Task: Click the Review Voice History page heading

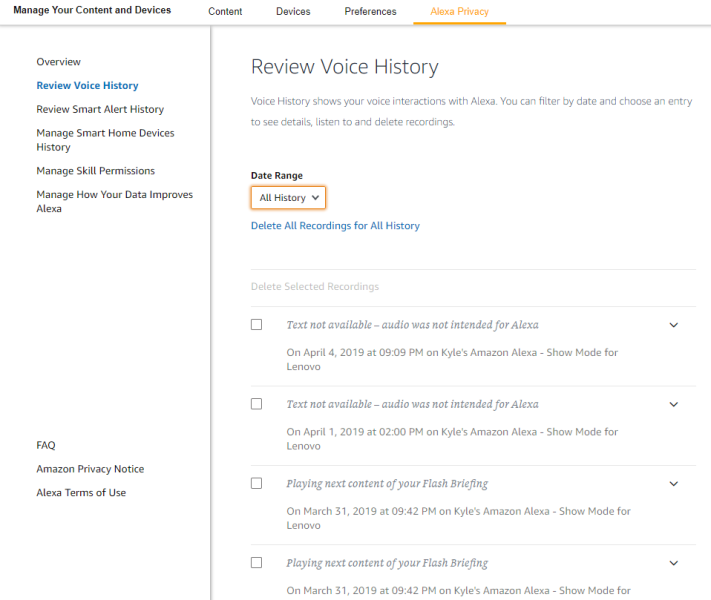Action: [x=345, y=67]
